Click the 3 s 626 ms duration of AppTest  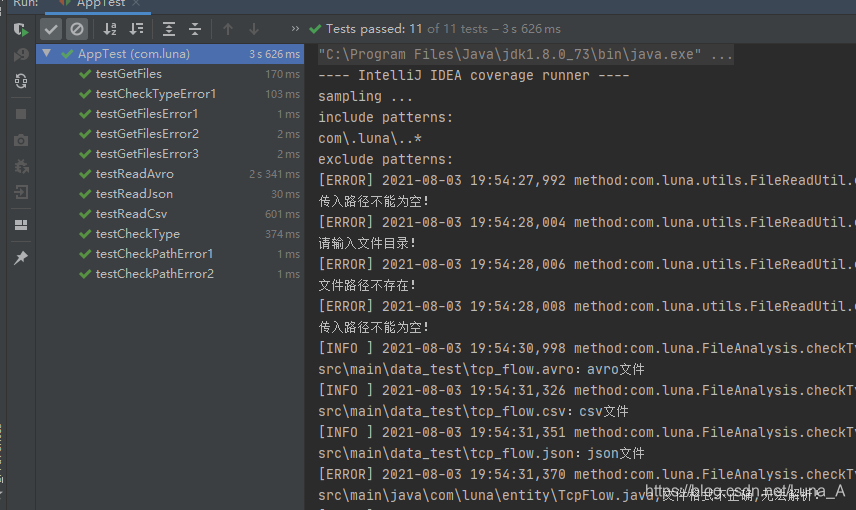(x=275, y=54)
